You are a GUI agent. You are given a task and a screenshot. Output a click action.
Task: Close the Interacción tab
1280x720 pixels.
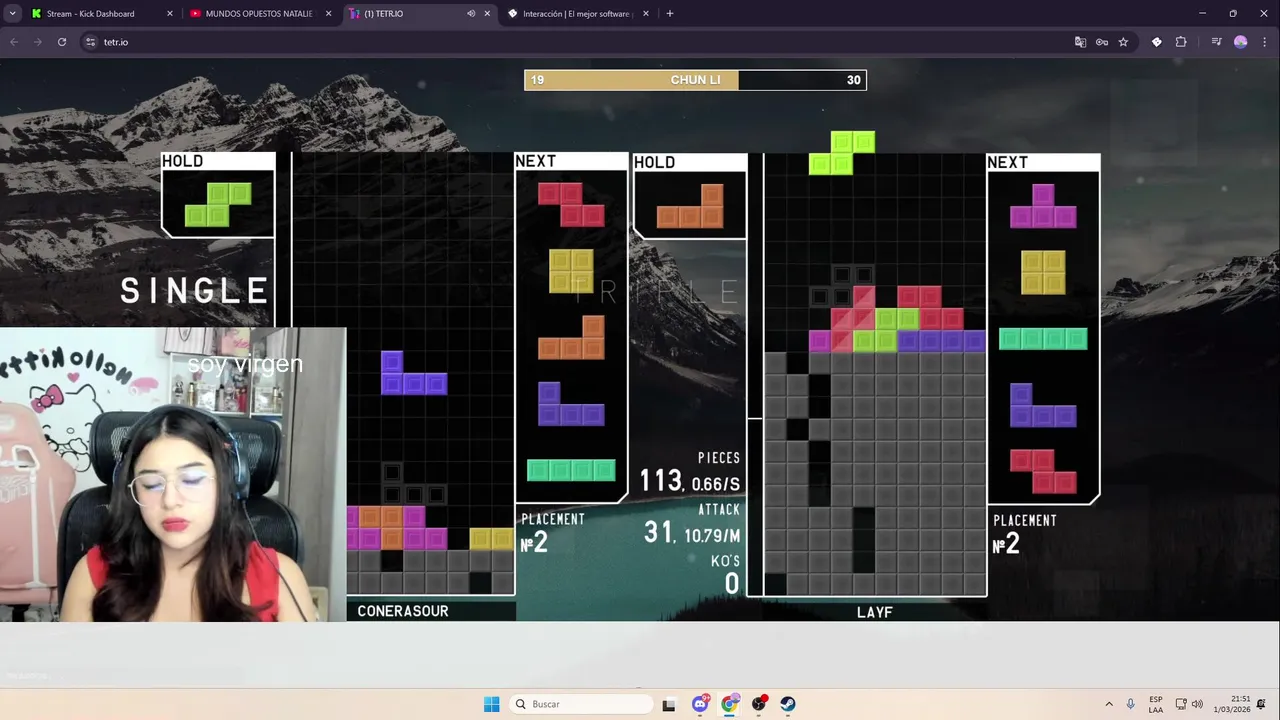645,14
